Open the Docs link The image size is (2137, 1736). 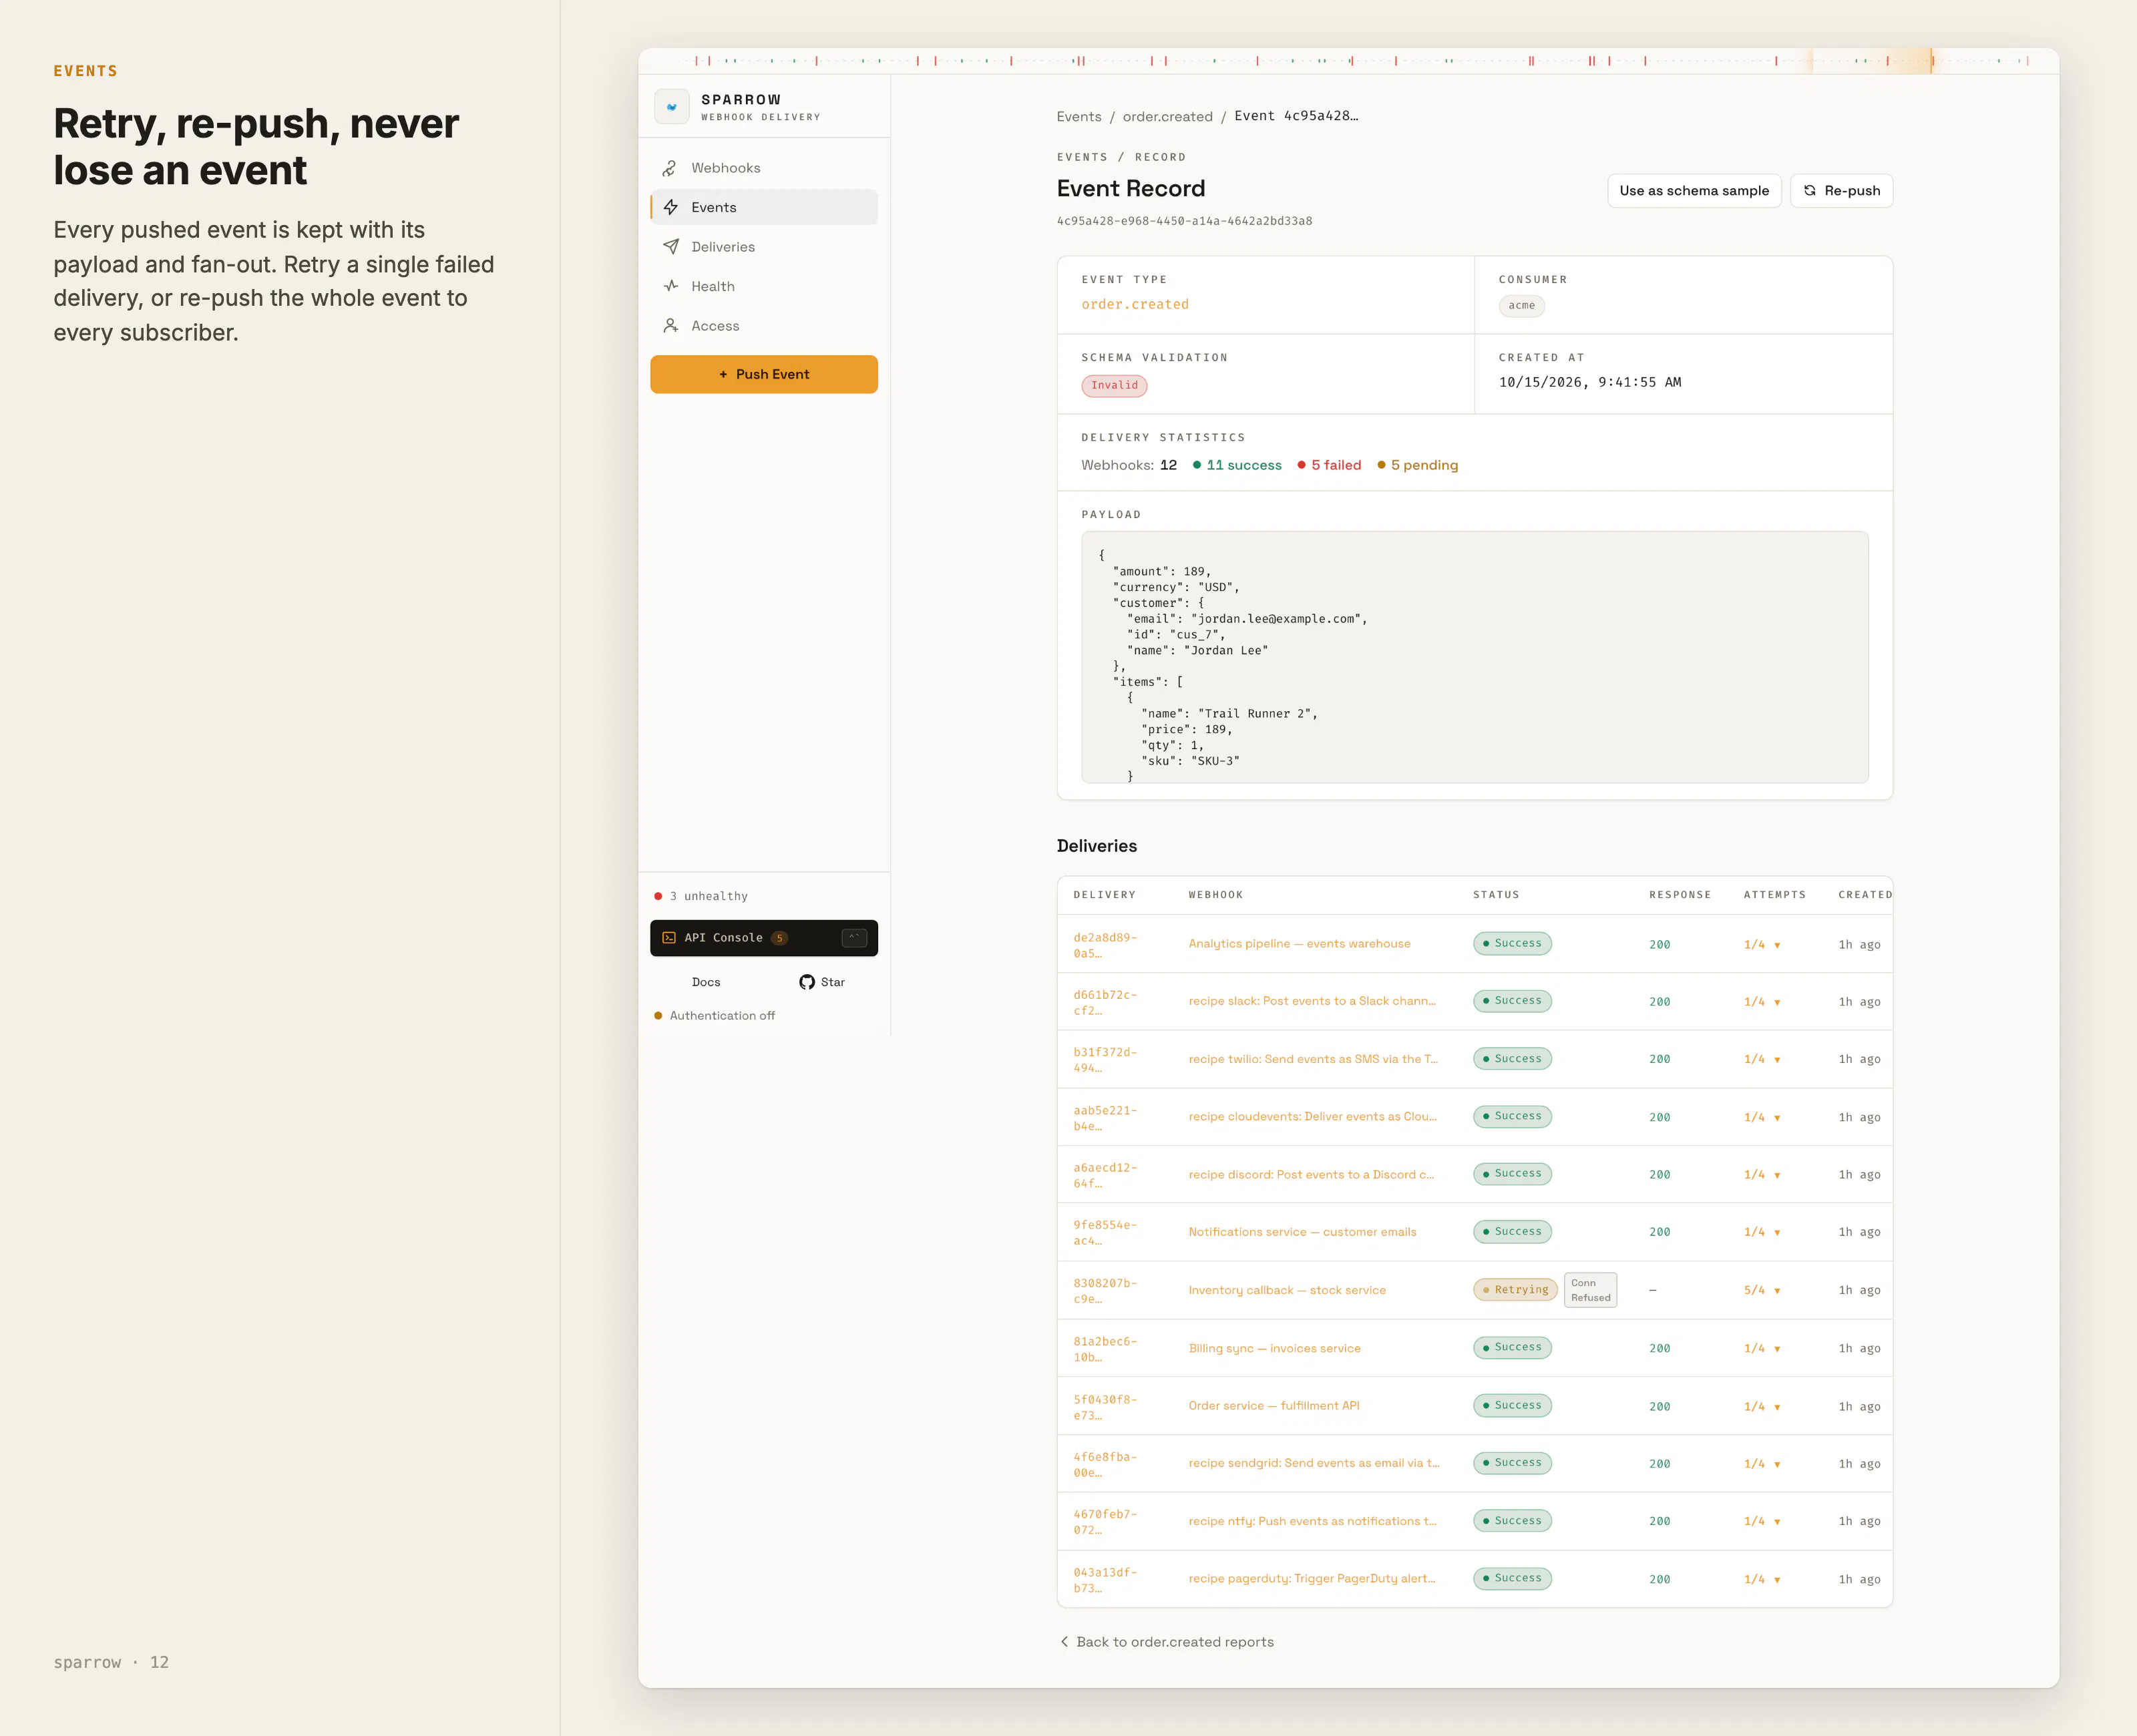pyautogui.click(x=706, y=982)
